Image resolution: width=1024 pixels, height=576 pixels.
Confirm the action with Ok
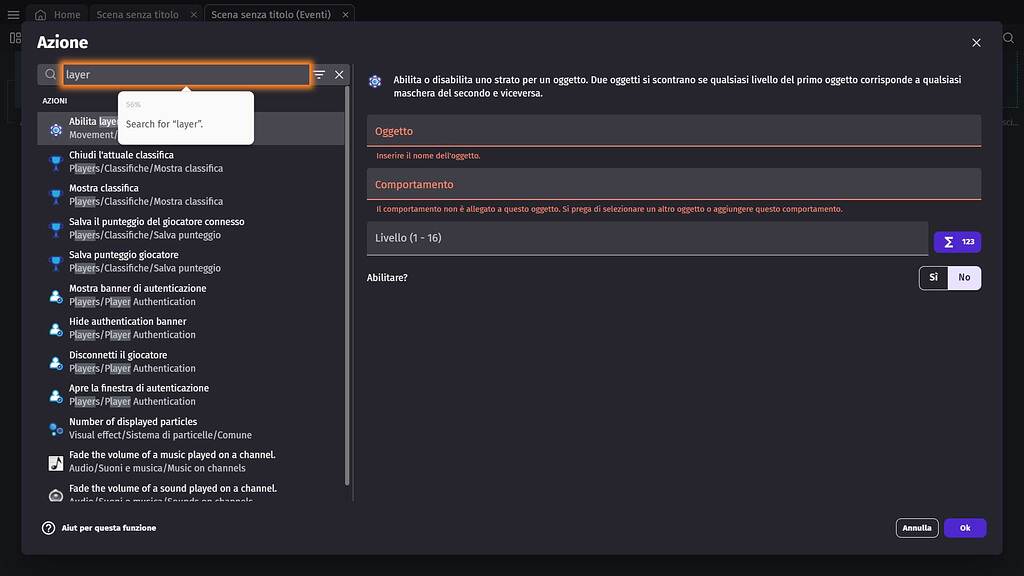coord(964,527)
